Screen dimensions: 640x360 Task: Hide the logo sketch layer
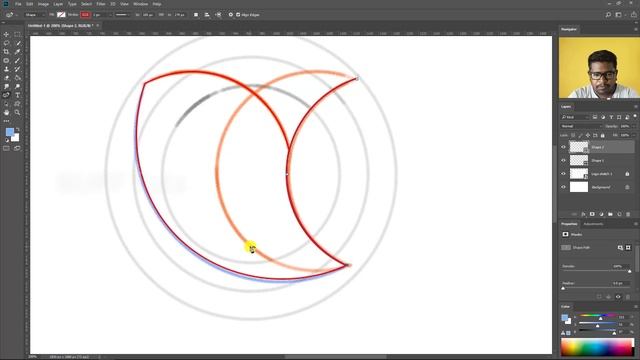(x=563, y=174)
